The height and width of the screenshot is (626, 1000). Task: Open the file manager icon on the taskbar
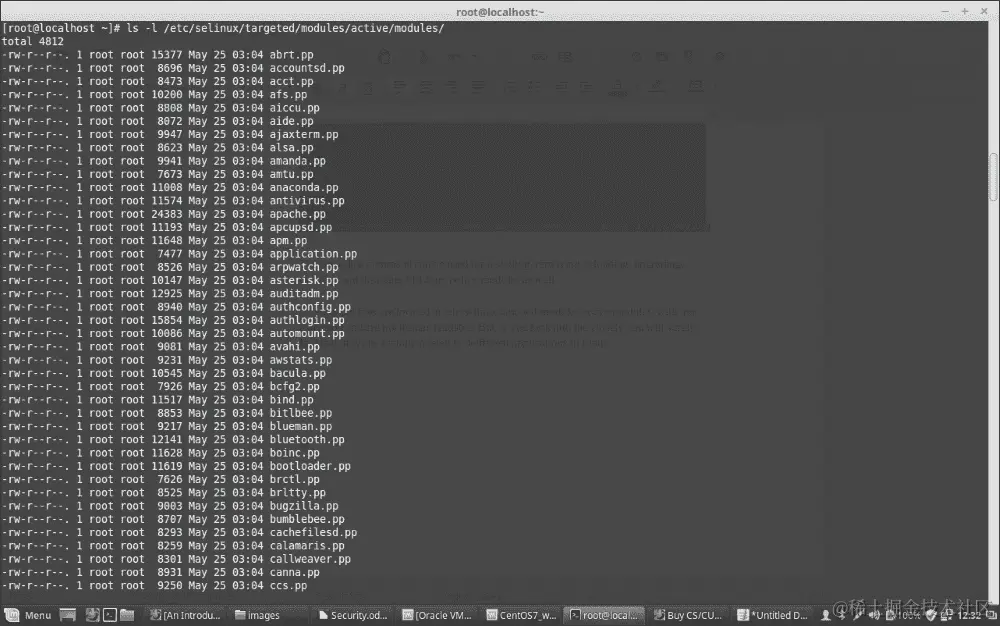point(127,615)
